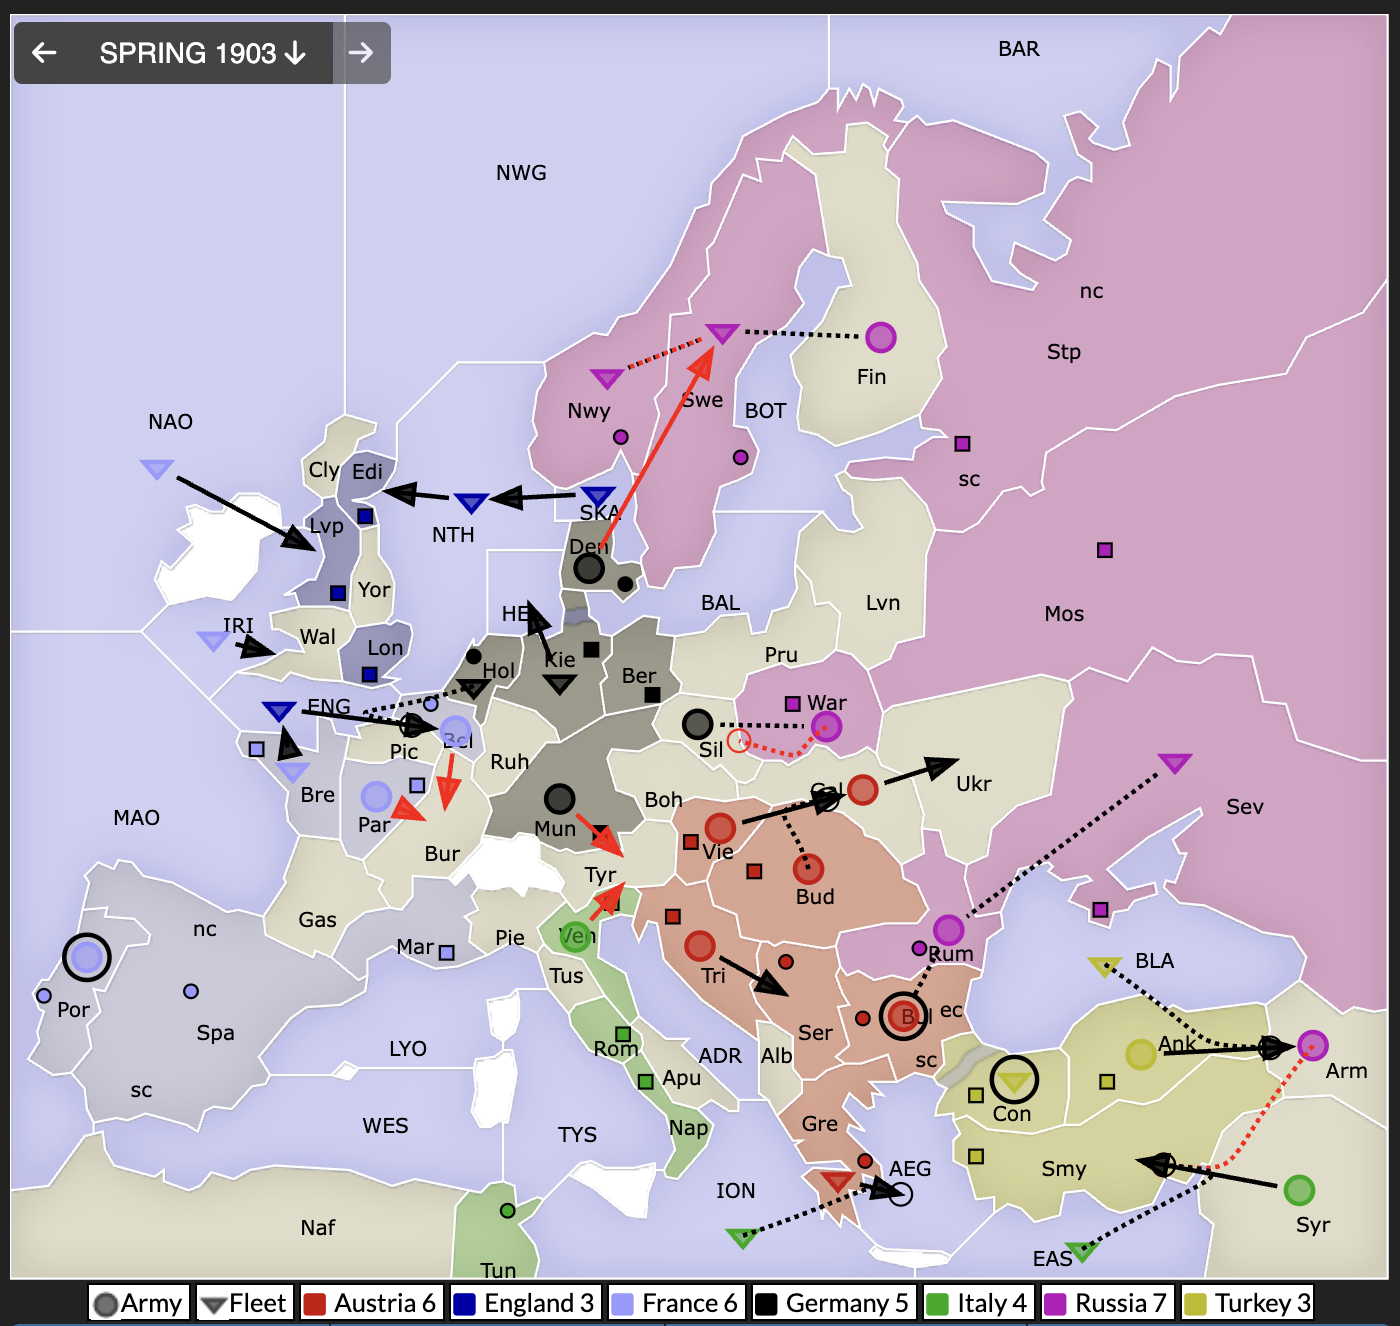The width and height of the screenshot is (1400, 1326).
Task: Click the Army legend entry
Action: click(139, 1303)
